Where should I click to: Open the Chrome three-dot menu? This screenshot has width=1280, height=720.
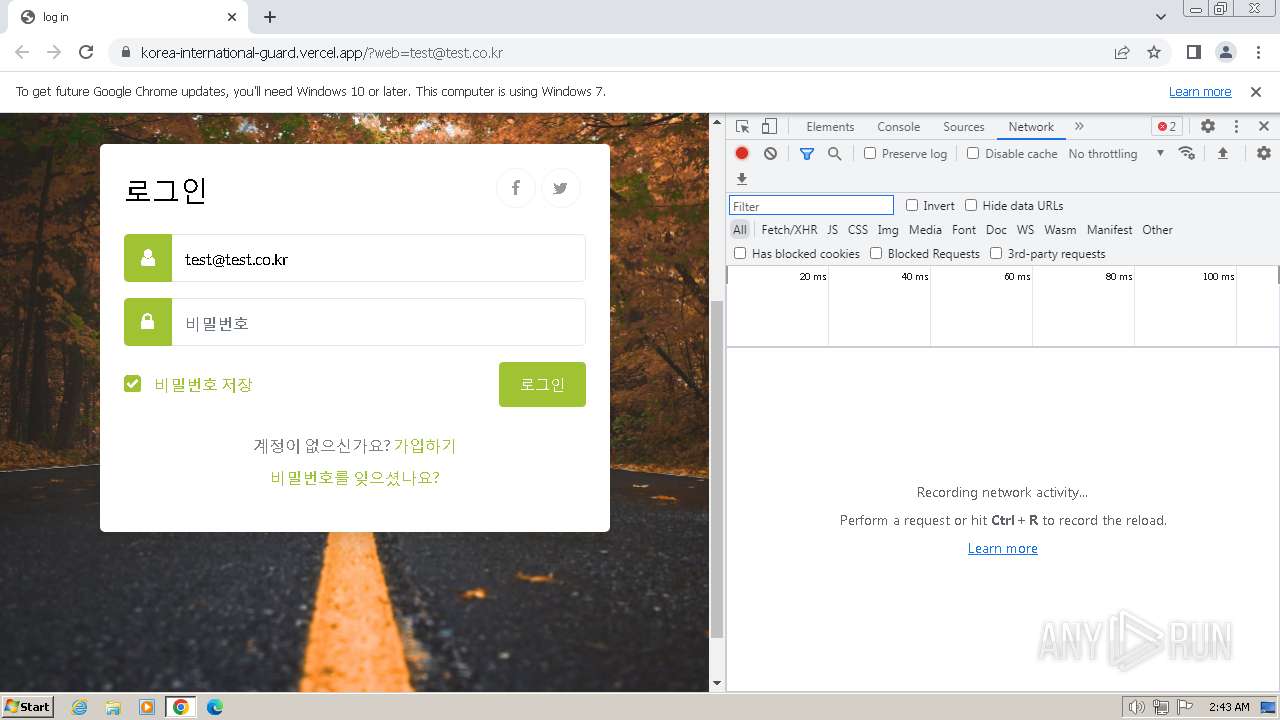coord(1257,52)
